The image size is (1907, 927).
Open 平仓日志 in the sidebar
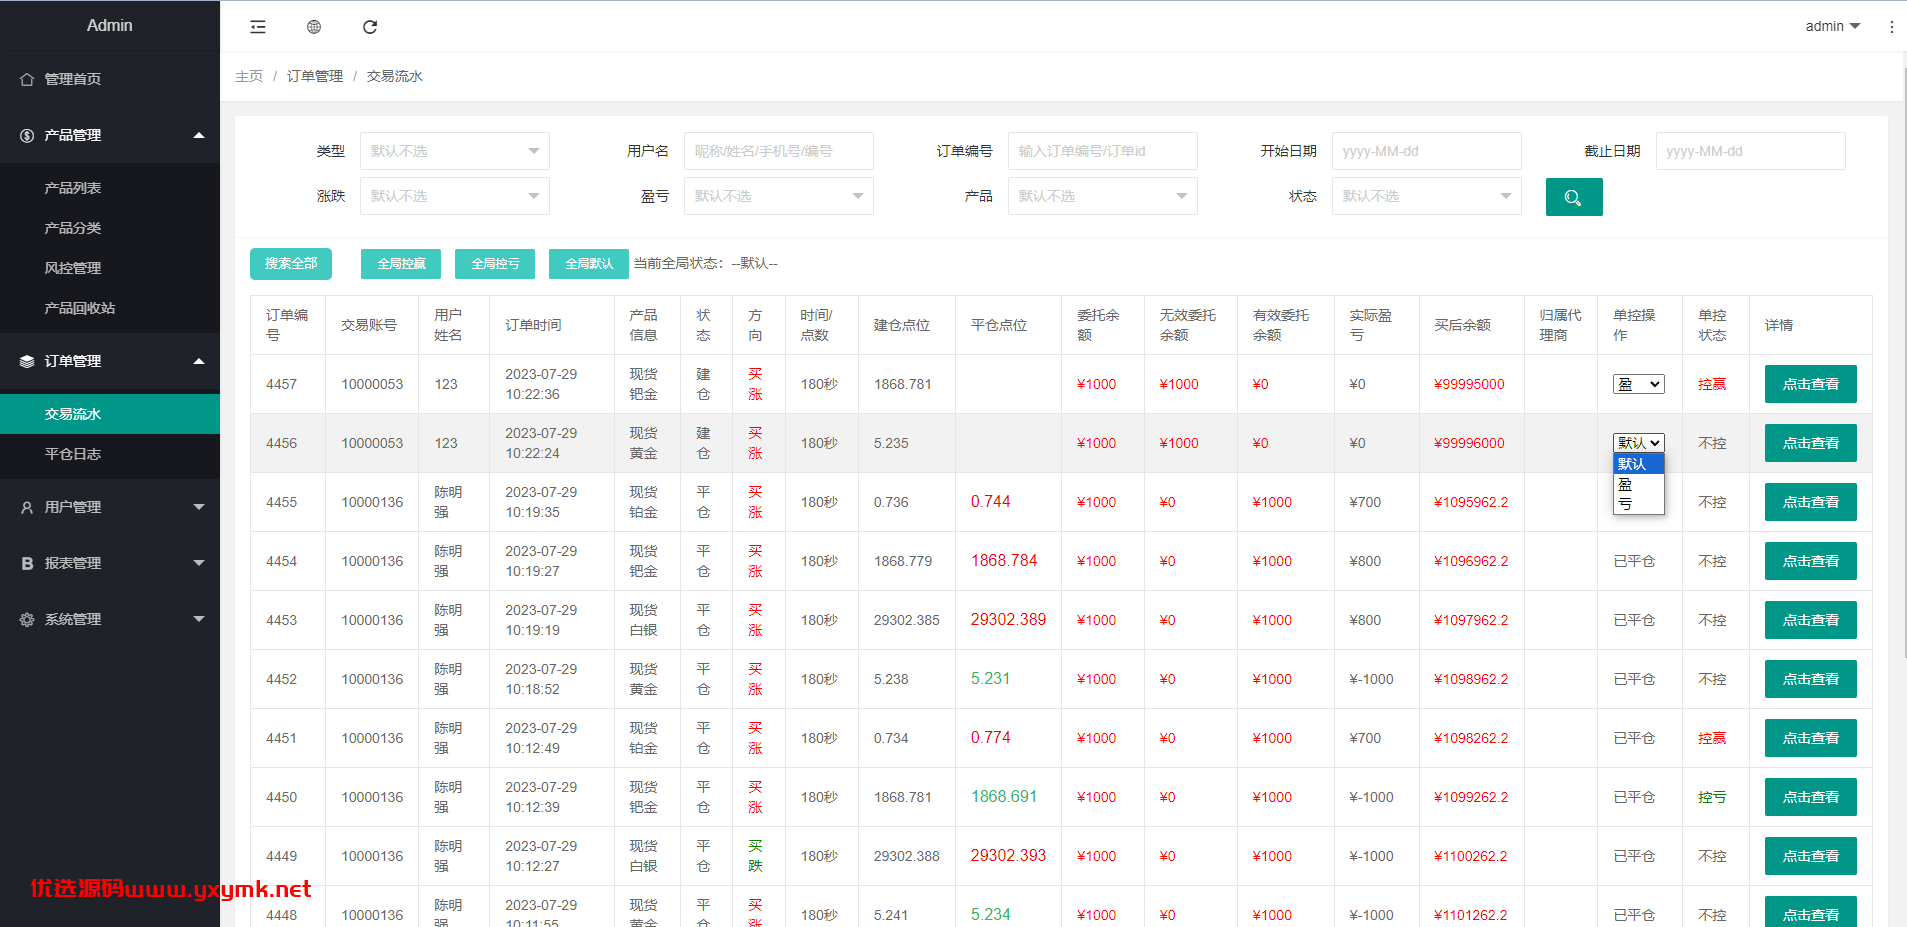110,454
